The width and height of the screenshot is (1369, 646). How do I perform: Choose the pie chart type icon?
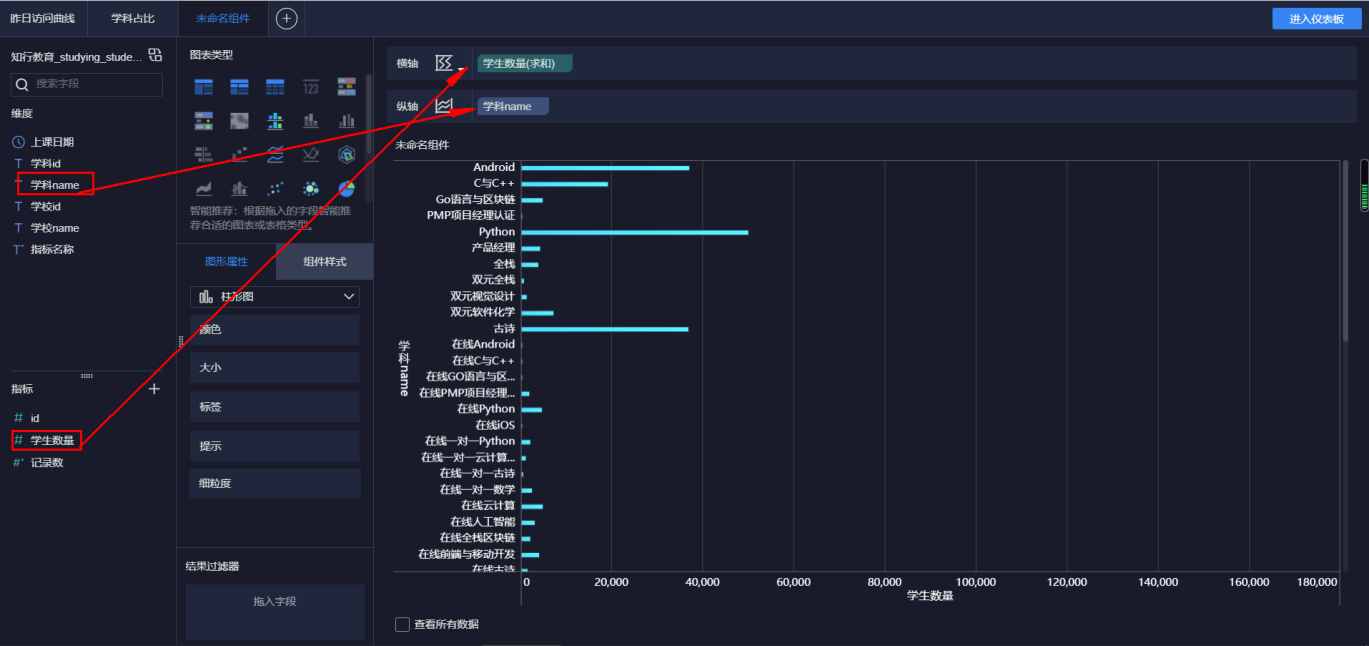347,188
